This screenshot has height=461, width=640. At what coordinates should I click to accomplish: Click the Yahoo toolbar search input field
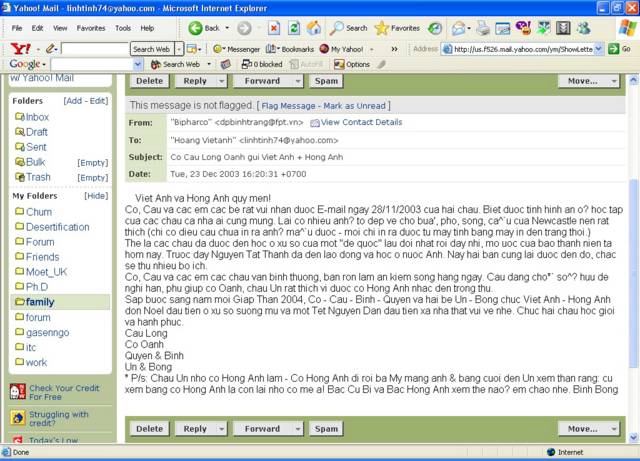(95, 49)
